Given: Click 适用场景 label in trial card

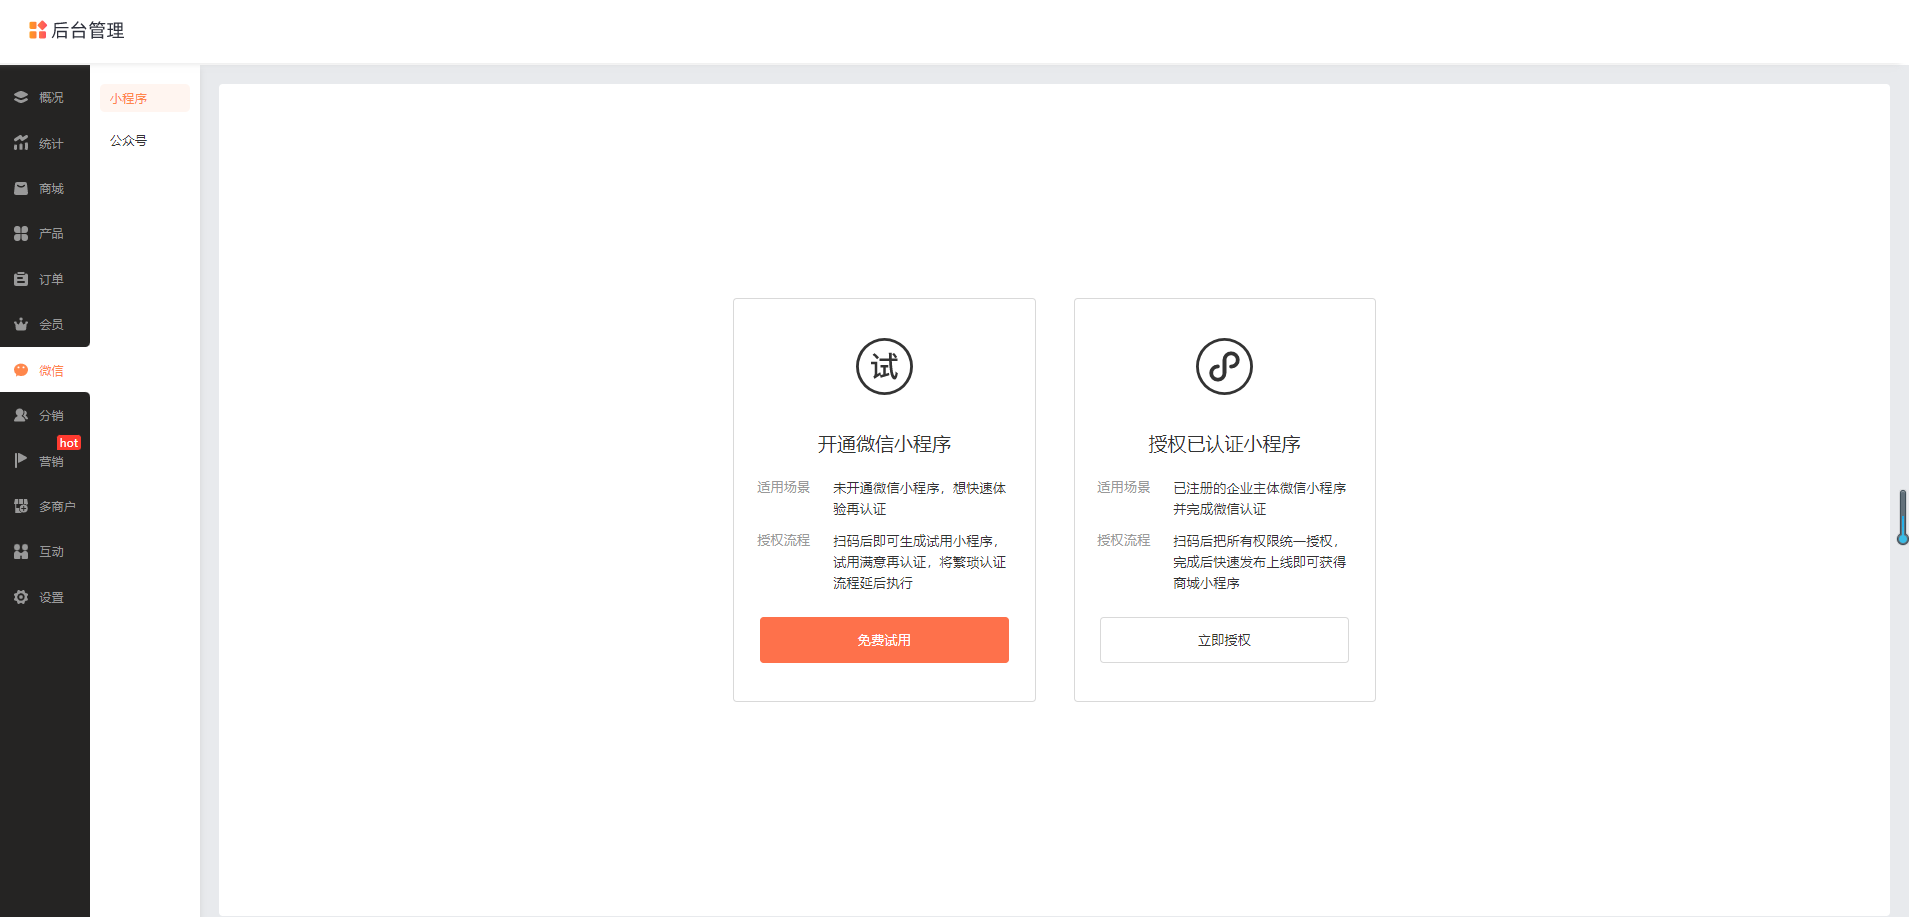Looking at the screenshot, I should [x=783, y=487].
